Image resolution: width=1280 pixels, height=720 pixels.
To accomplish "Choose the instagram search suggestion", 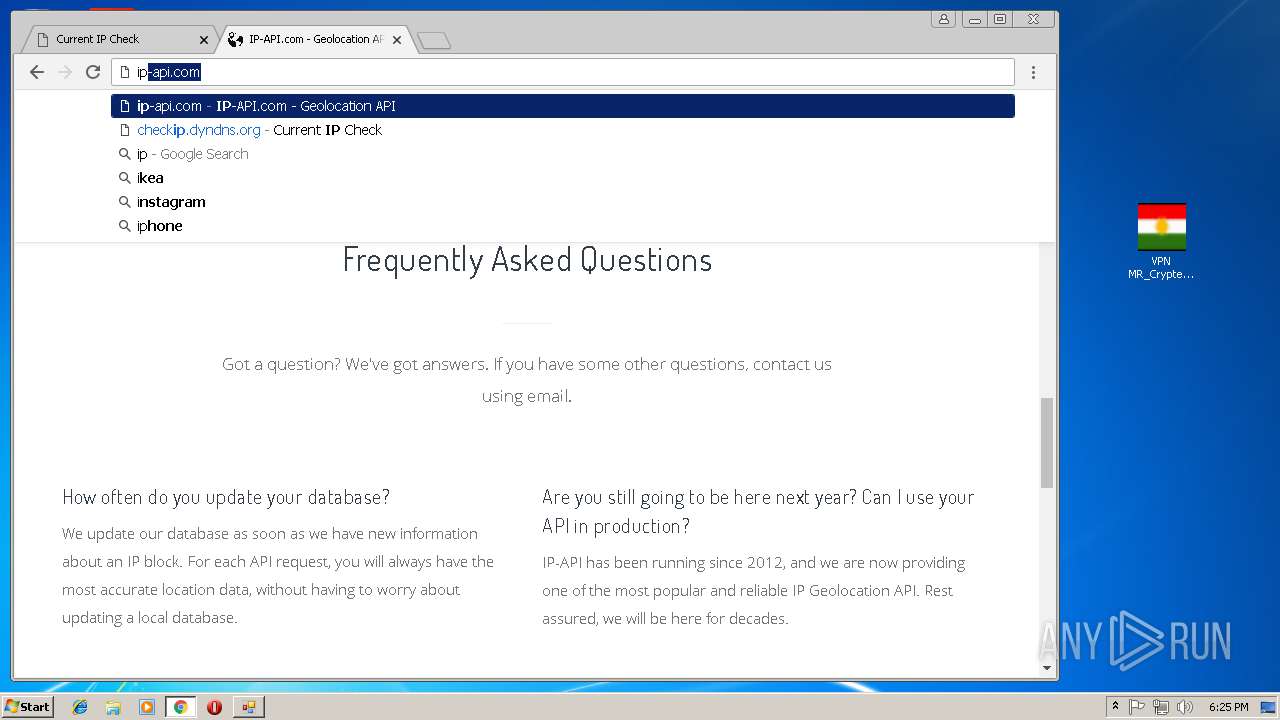I will pos(563,202).
